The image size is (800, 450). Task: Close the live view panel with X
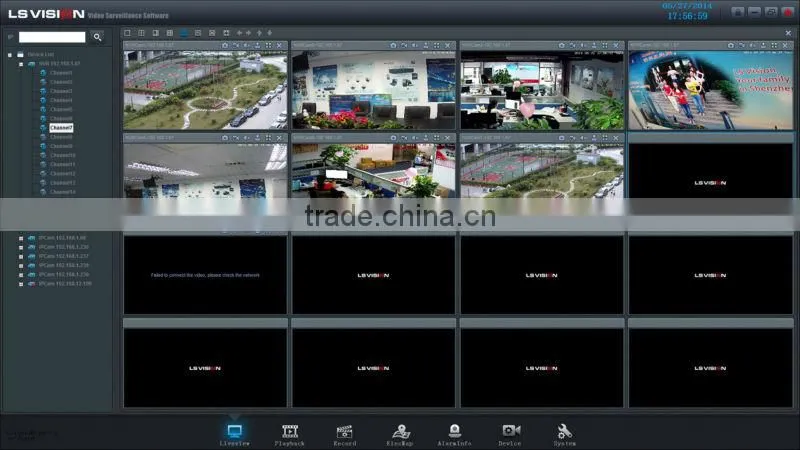[x=788, y=33]
